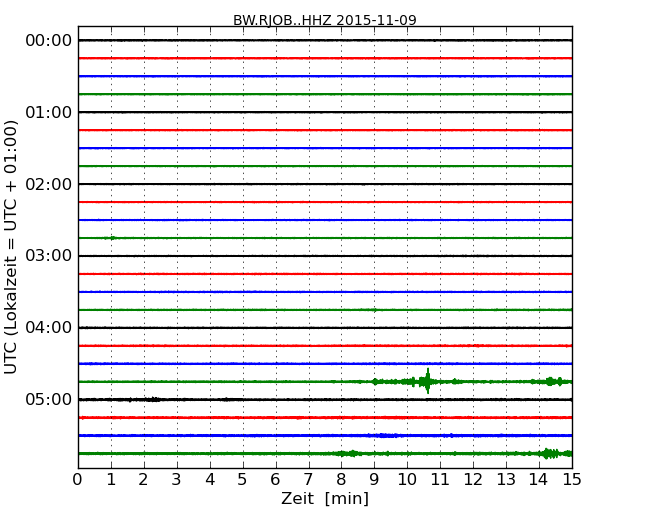Click the x-axis tick label 6

(x=275, y=480)
